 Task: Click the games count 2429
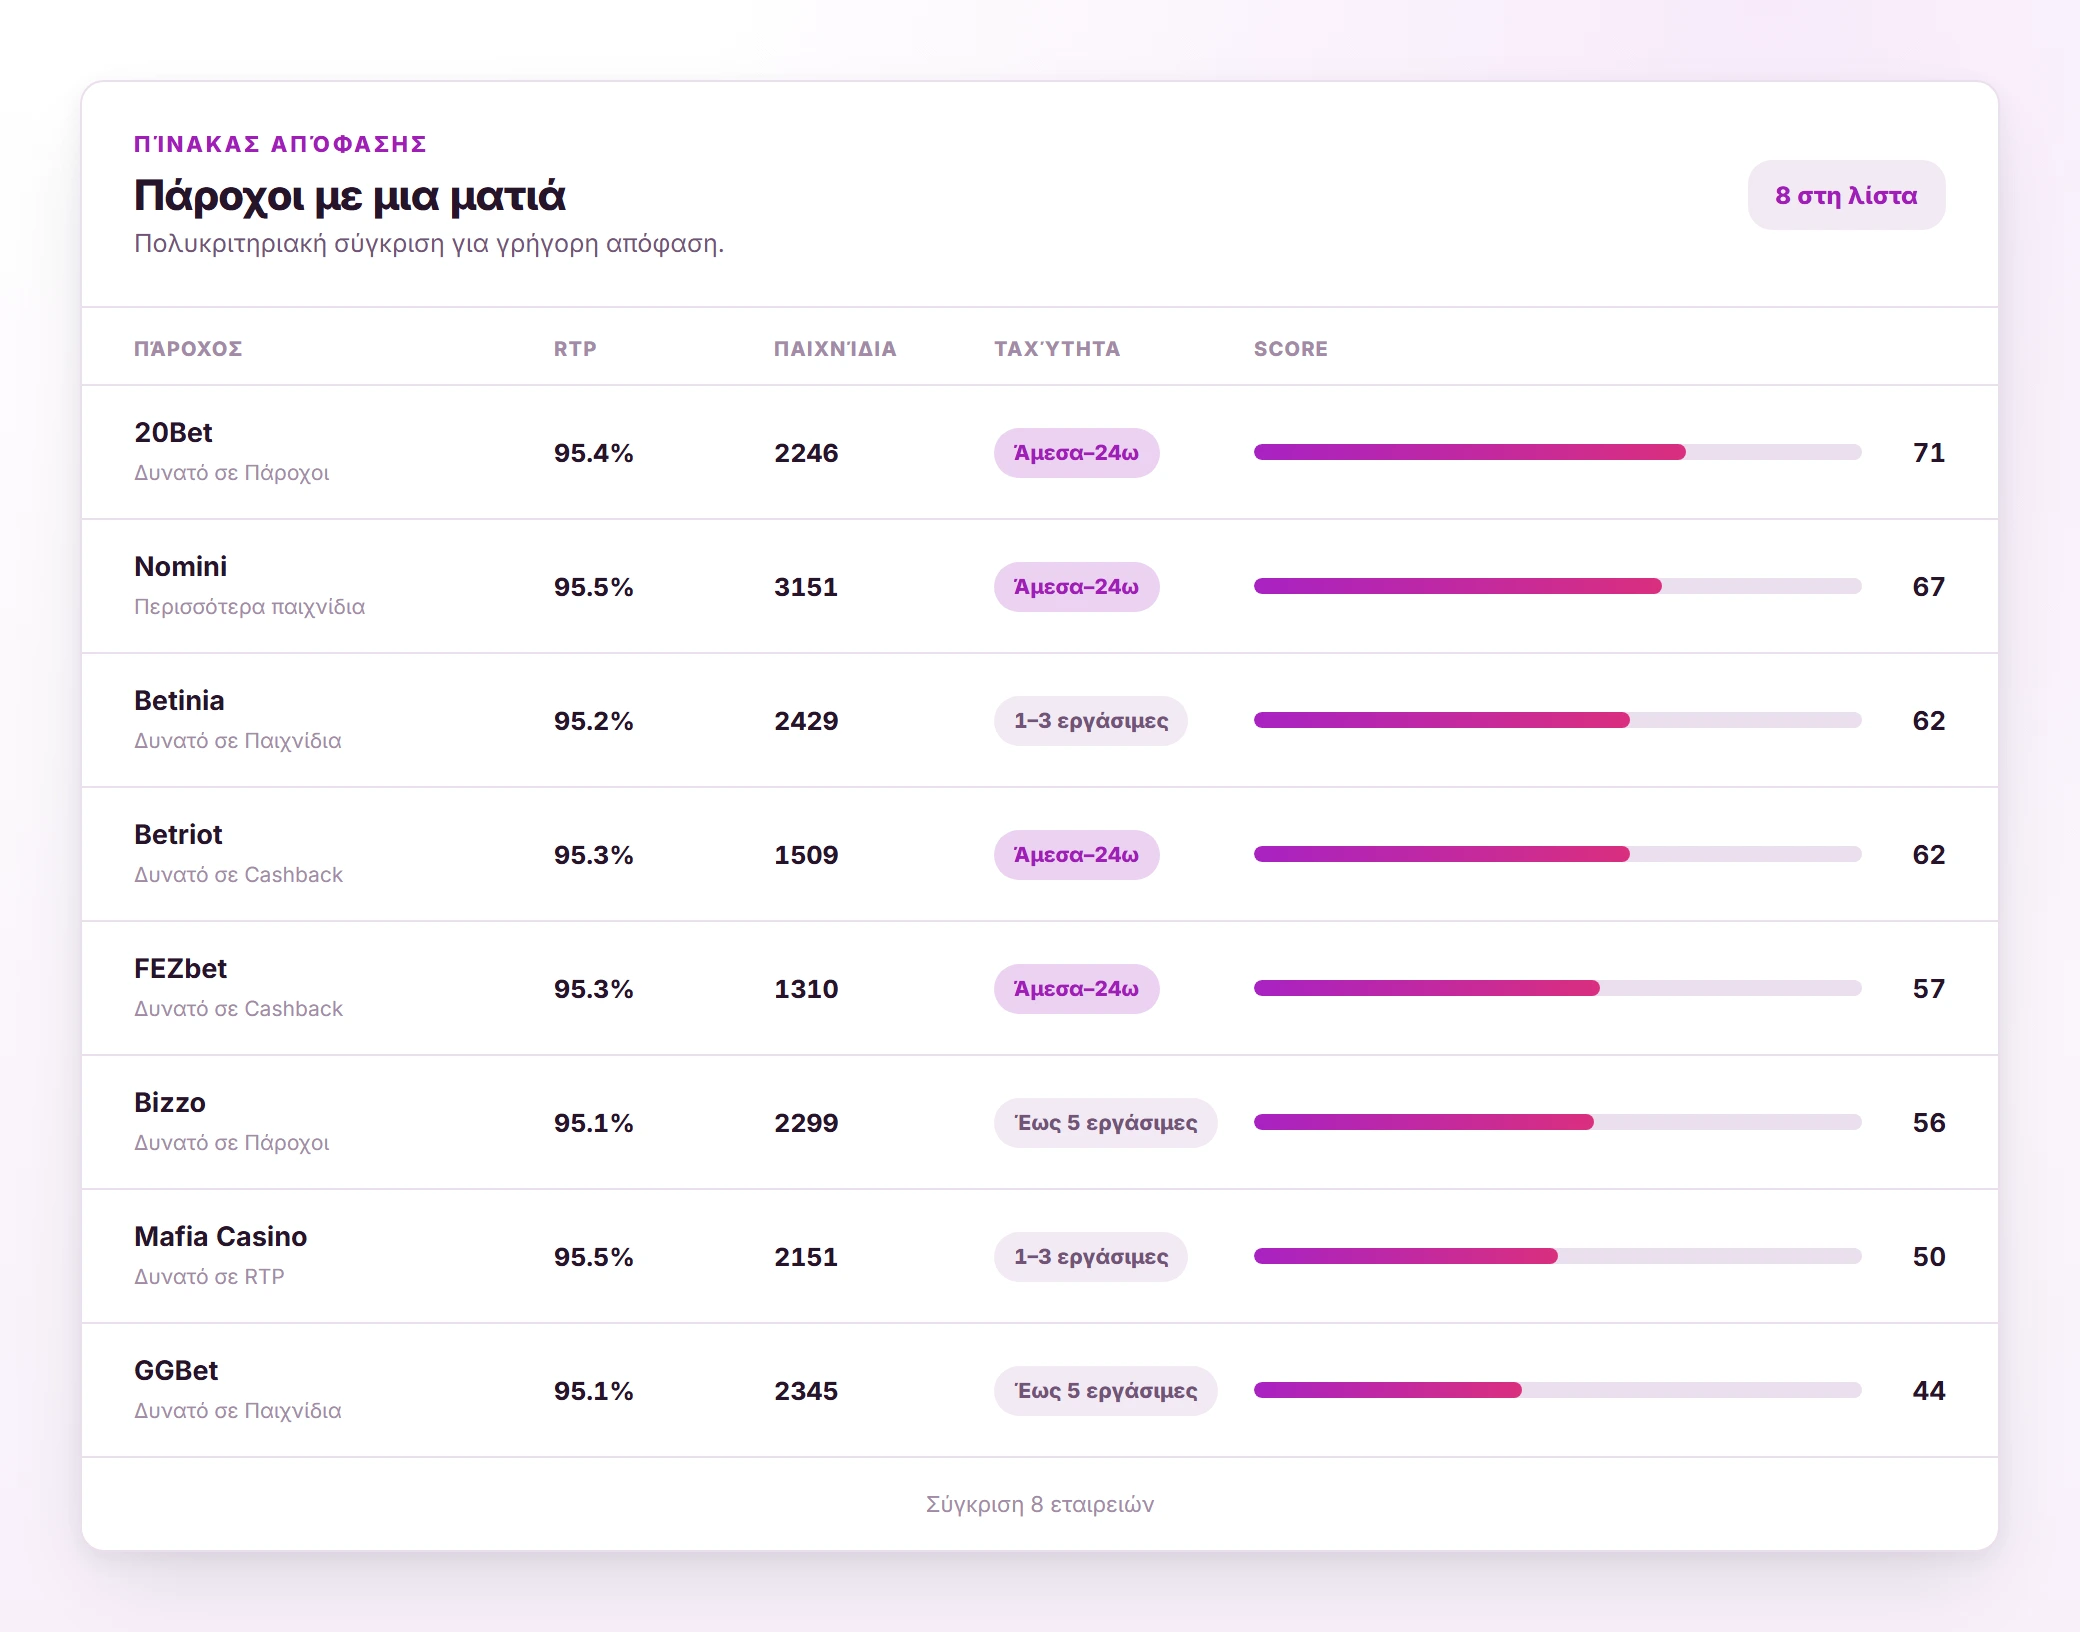pyautogui.click(x=806, y=721)
